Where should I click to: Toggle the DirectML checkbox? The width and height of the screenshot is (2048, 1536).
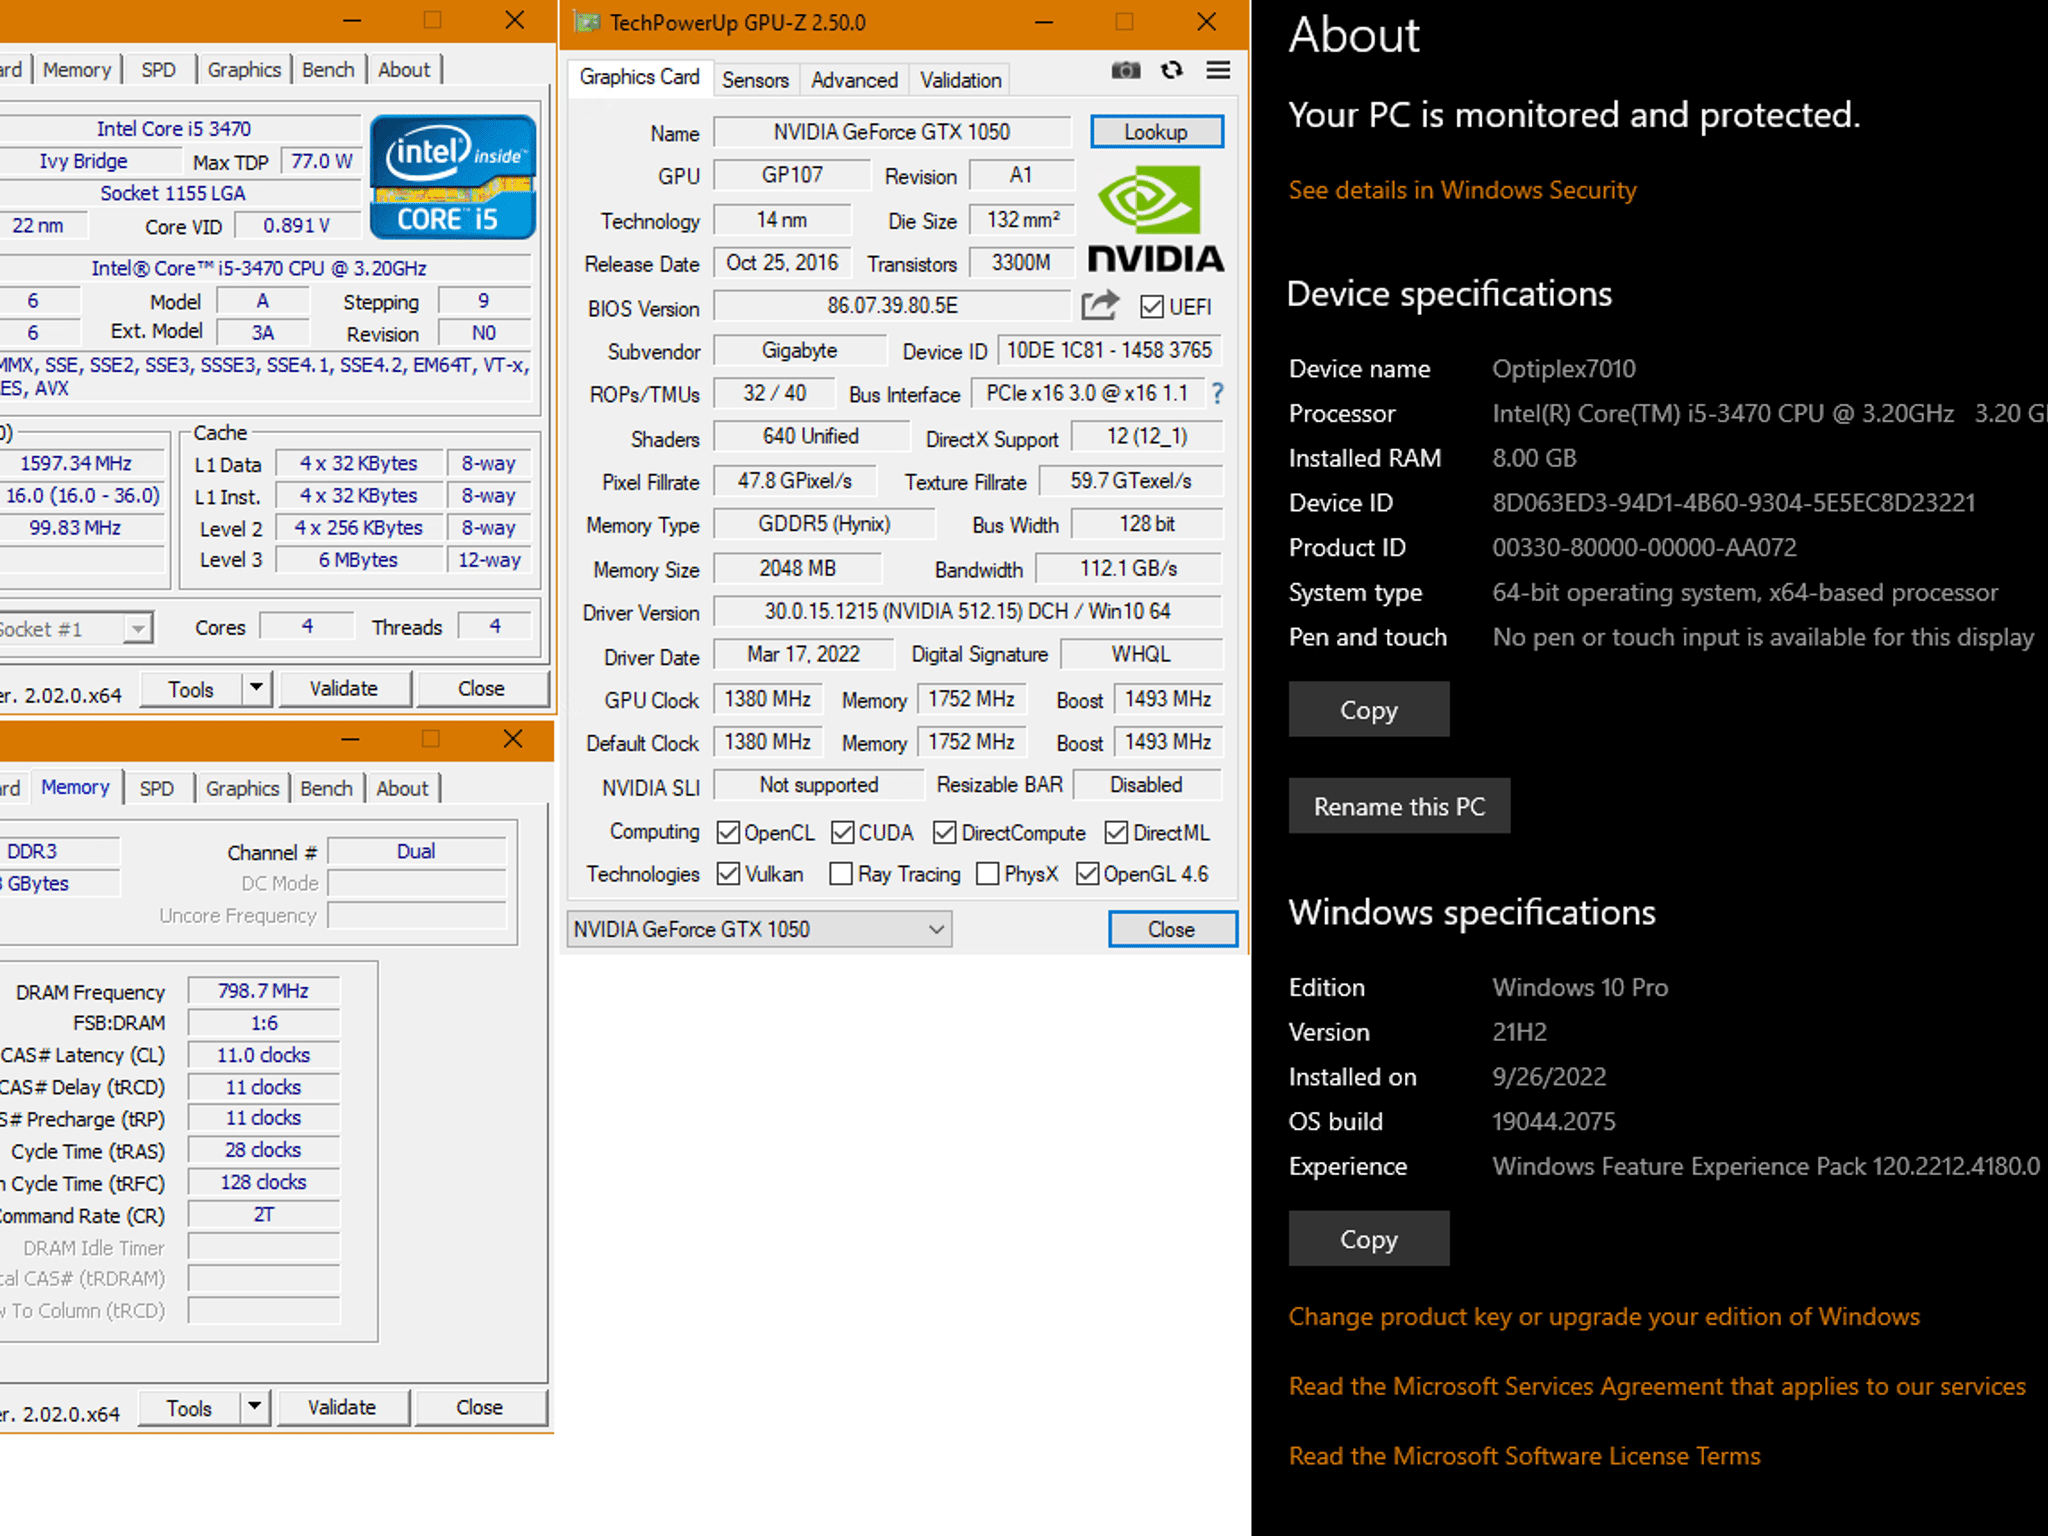pyautogui.click(x=1117, y=832)
